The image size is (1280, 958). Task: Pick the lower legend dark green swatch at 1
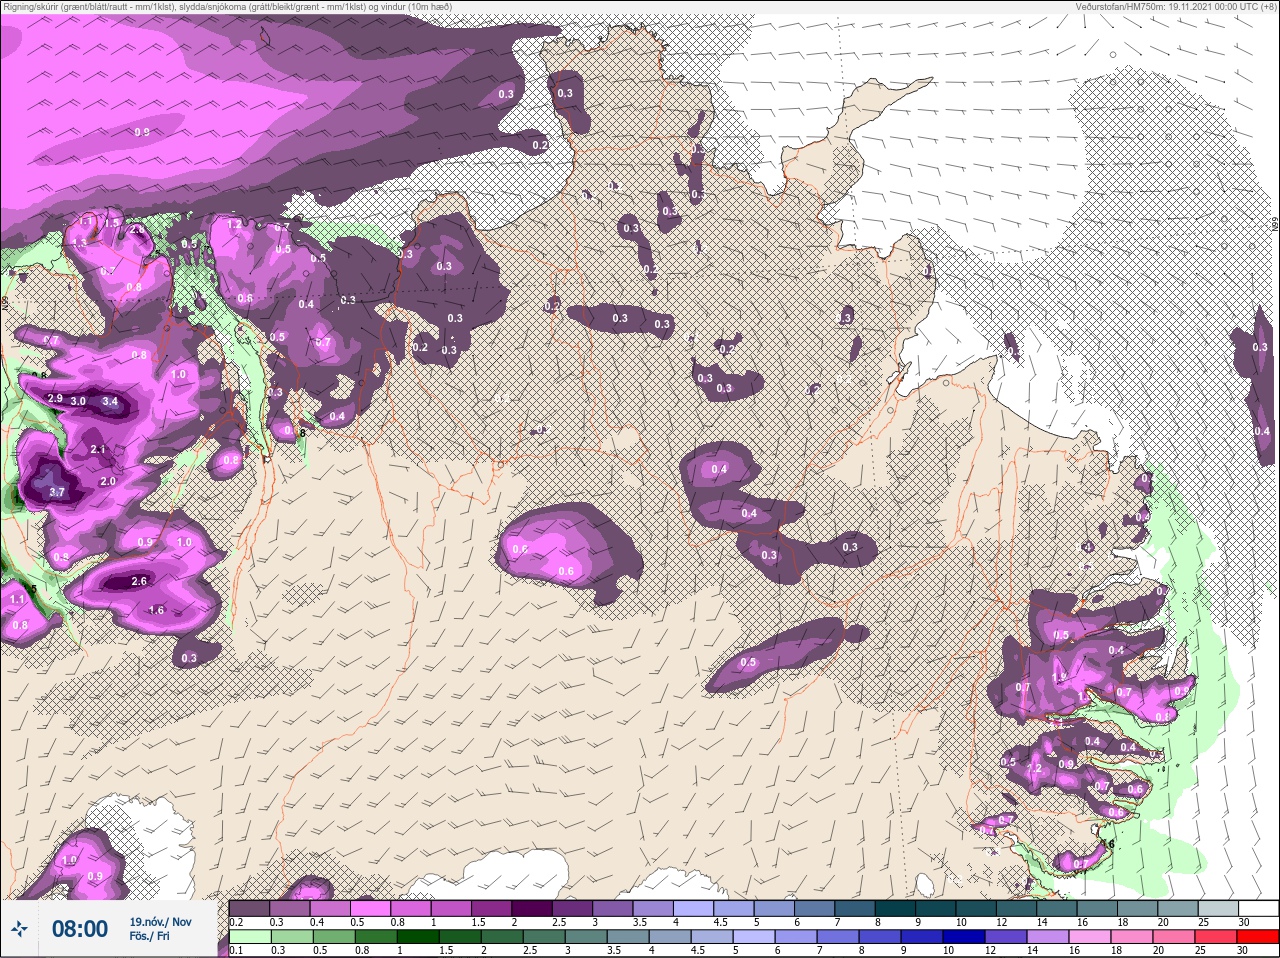point(417,937)
